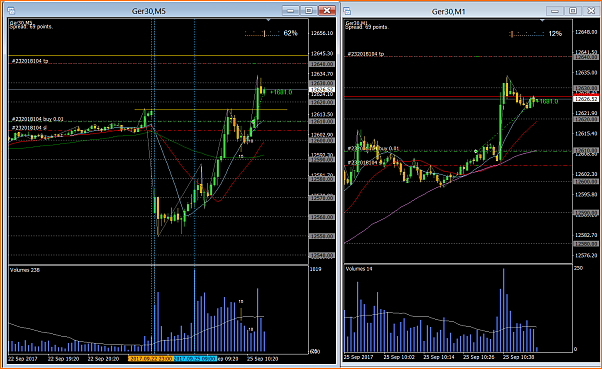Click the Volumes 236 label in M5
The height and width of the screenshot is (369, 602).
coord(25,270)
